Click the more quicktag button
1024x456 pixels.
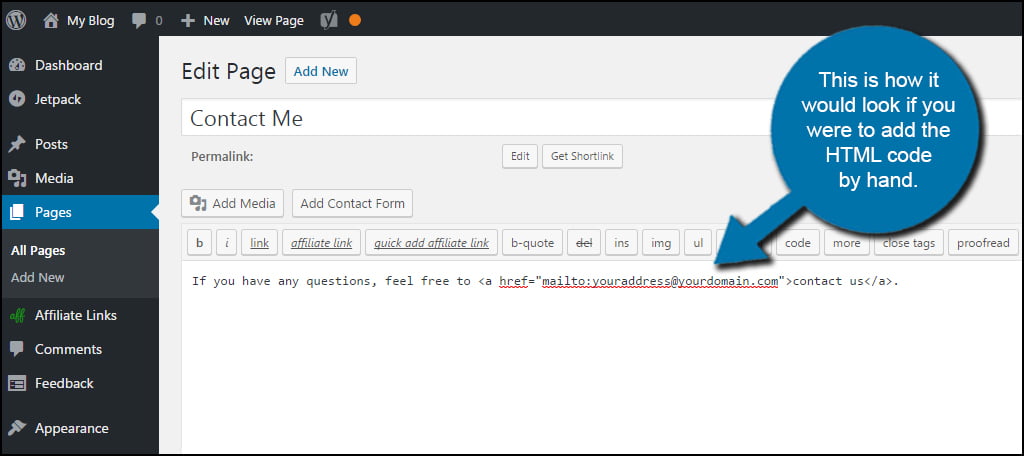[846, 243]
